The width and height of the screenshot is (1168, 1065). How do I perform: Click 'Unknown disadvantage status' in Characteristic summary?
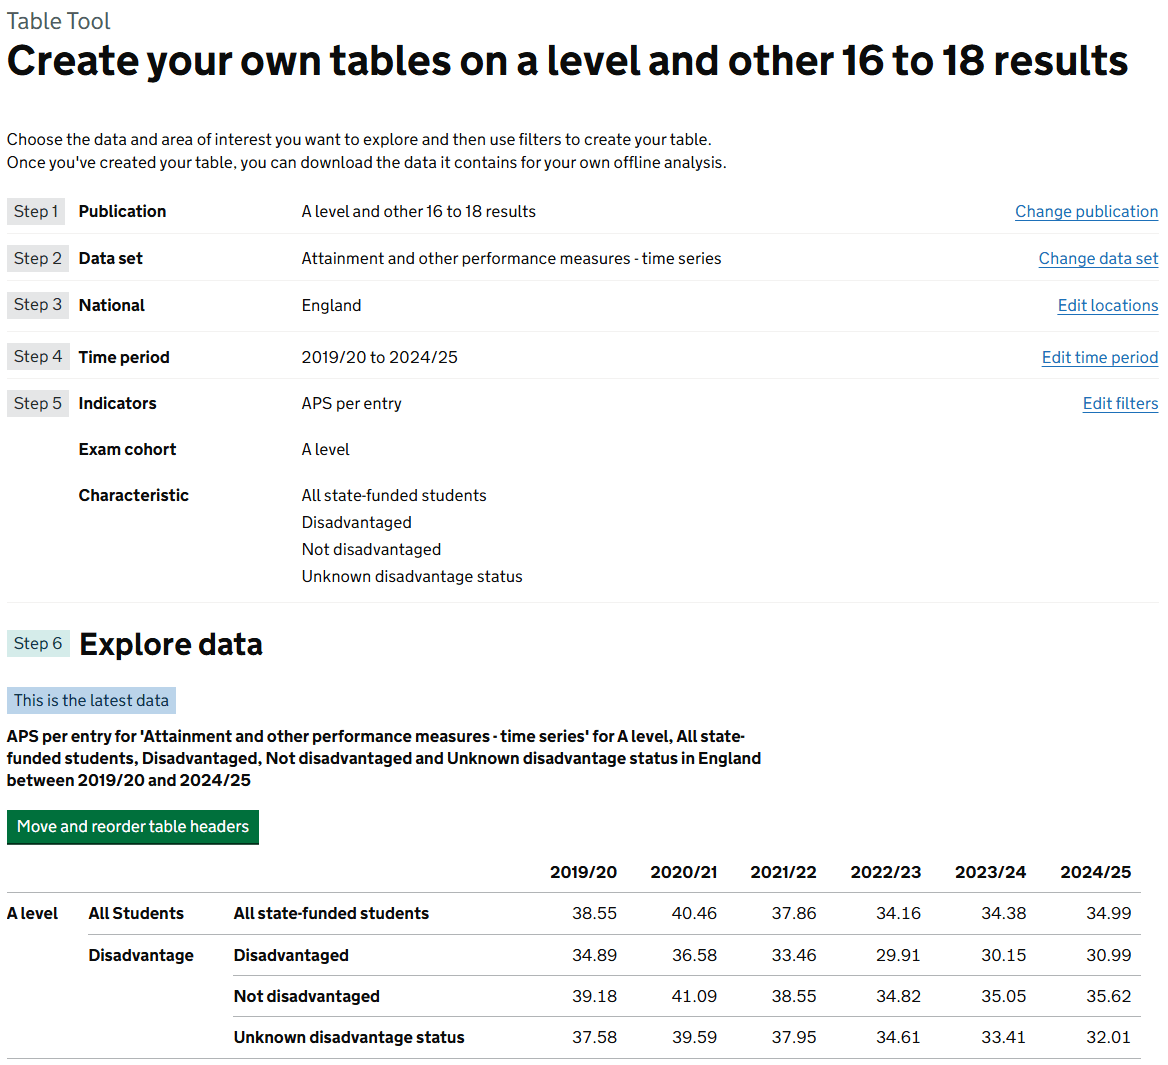click(x=412, y=576)
